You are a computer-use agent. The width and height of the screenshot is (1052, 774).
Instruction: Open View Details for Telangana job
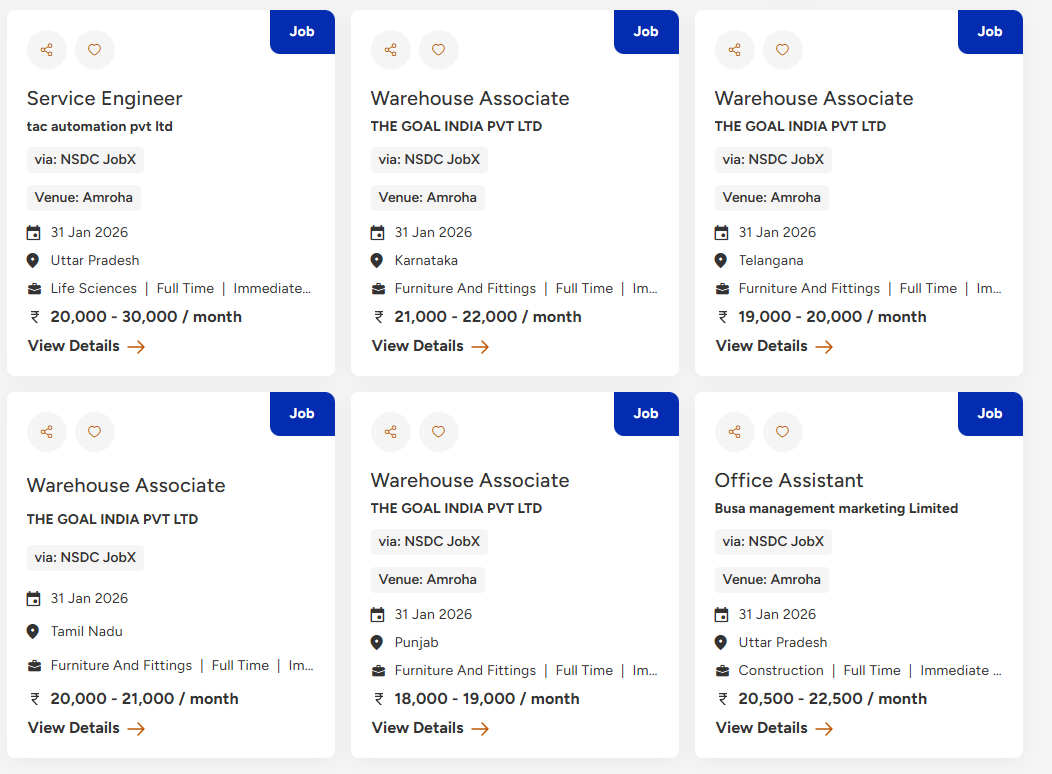tap(774, 346)
